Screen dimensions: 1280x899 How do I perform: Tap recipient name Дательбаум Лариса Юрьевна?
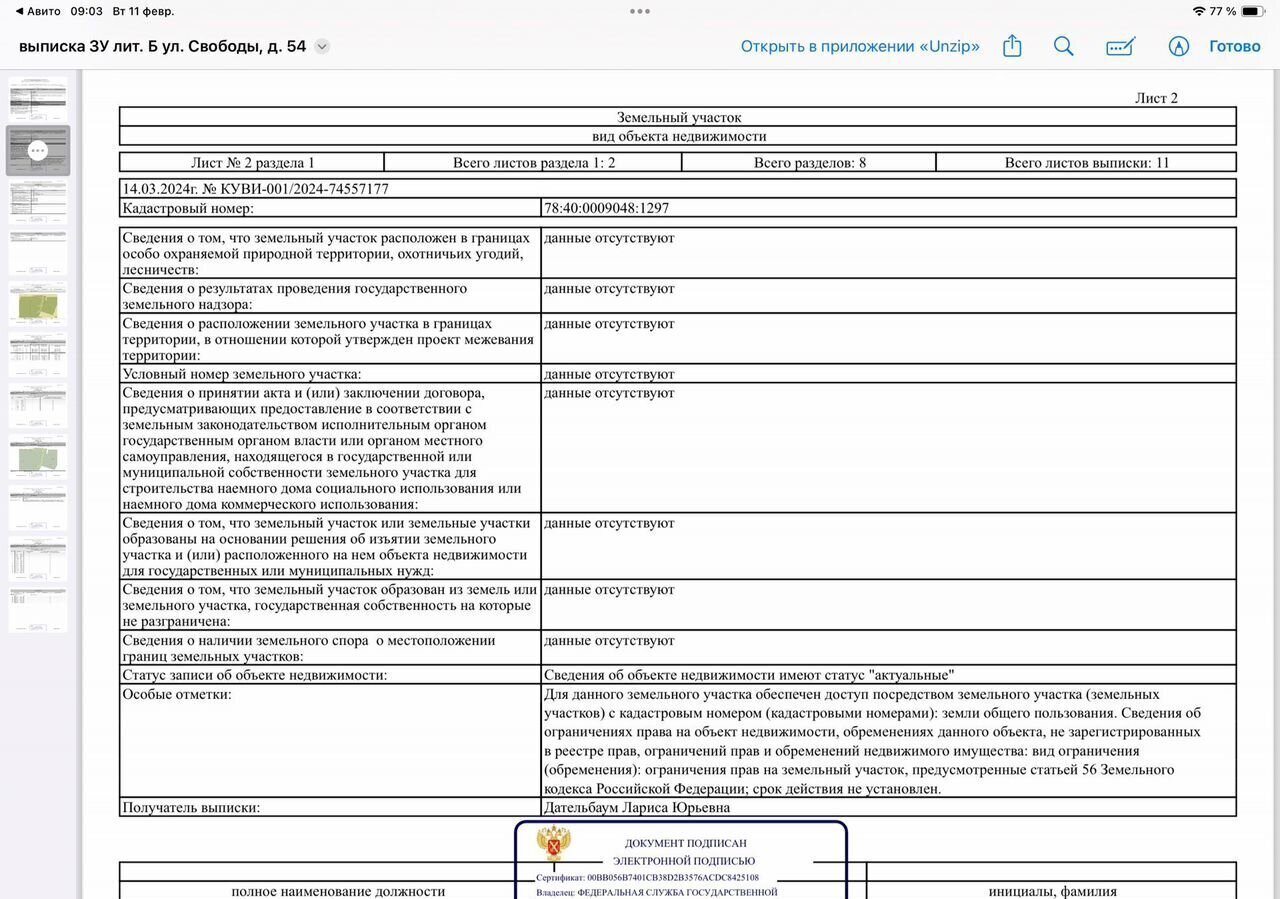(x=637, y=807)
